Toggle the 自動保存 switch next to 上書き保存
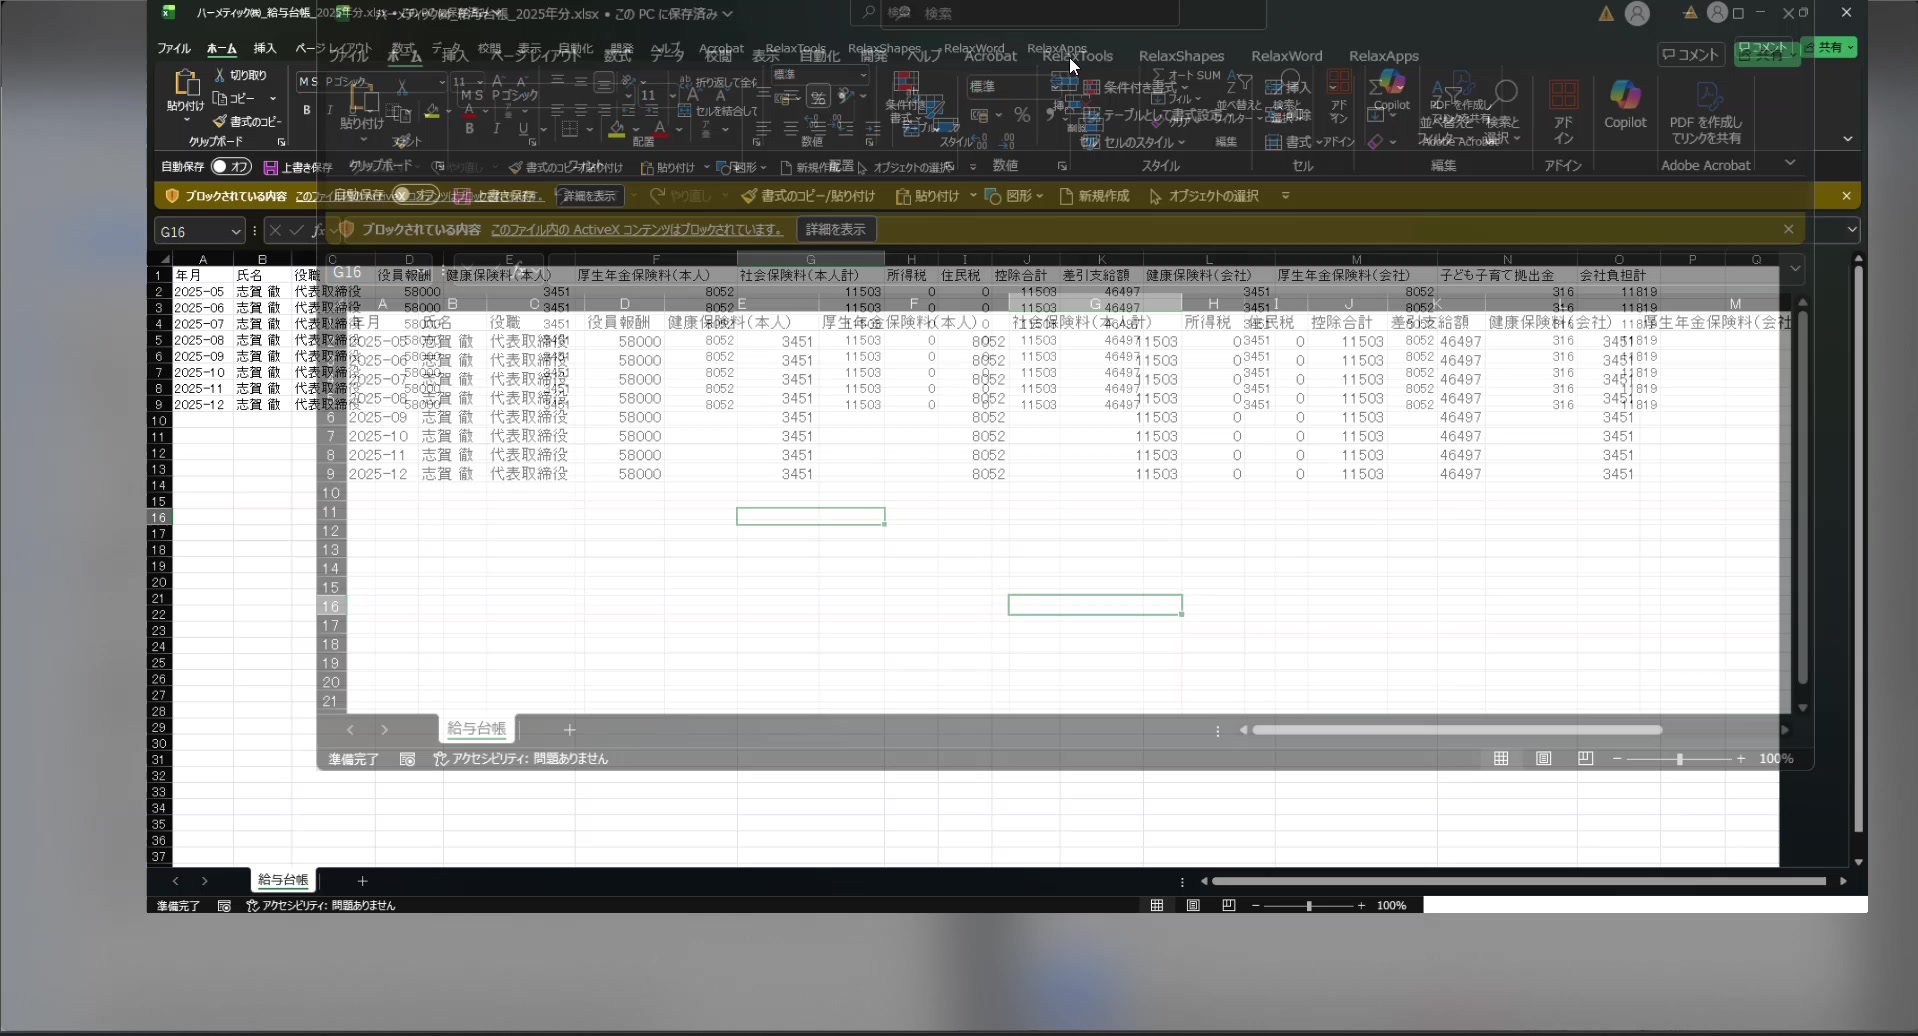This screenshot has height=1036, width=1918. point(231,166)
